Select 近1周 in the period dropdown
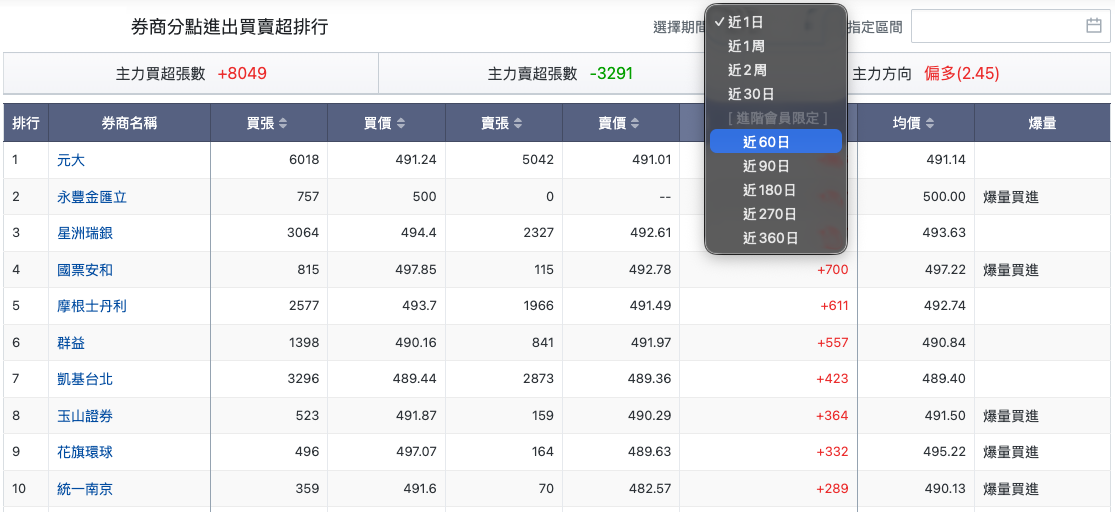The image size is (1115, 512). point(776,46)
